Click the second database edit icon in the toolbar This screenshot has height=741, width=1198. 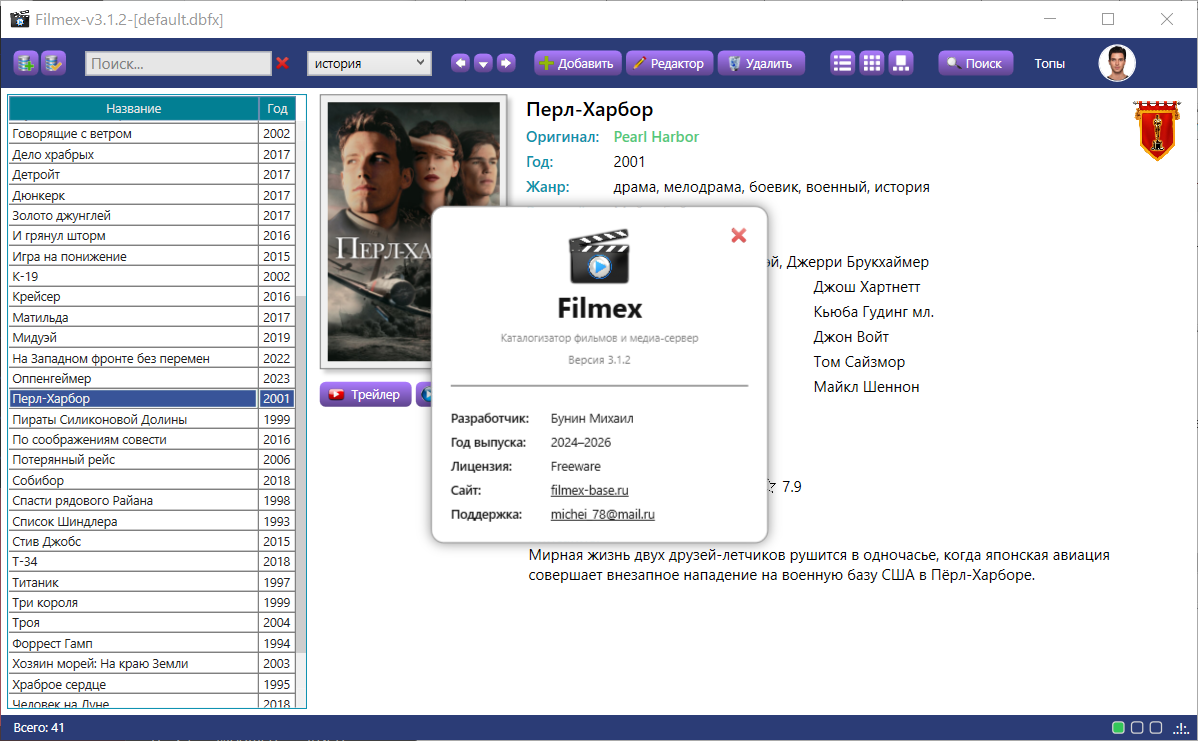pos(53,63)
